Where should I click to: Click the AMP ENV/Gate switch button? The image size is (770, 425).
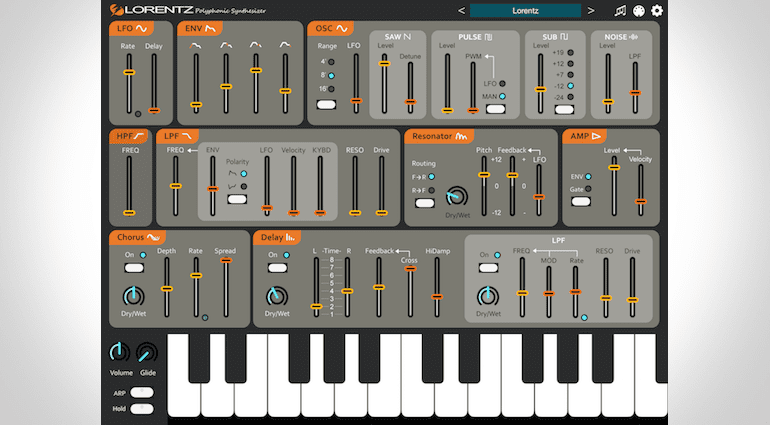coord(580,201)
